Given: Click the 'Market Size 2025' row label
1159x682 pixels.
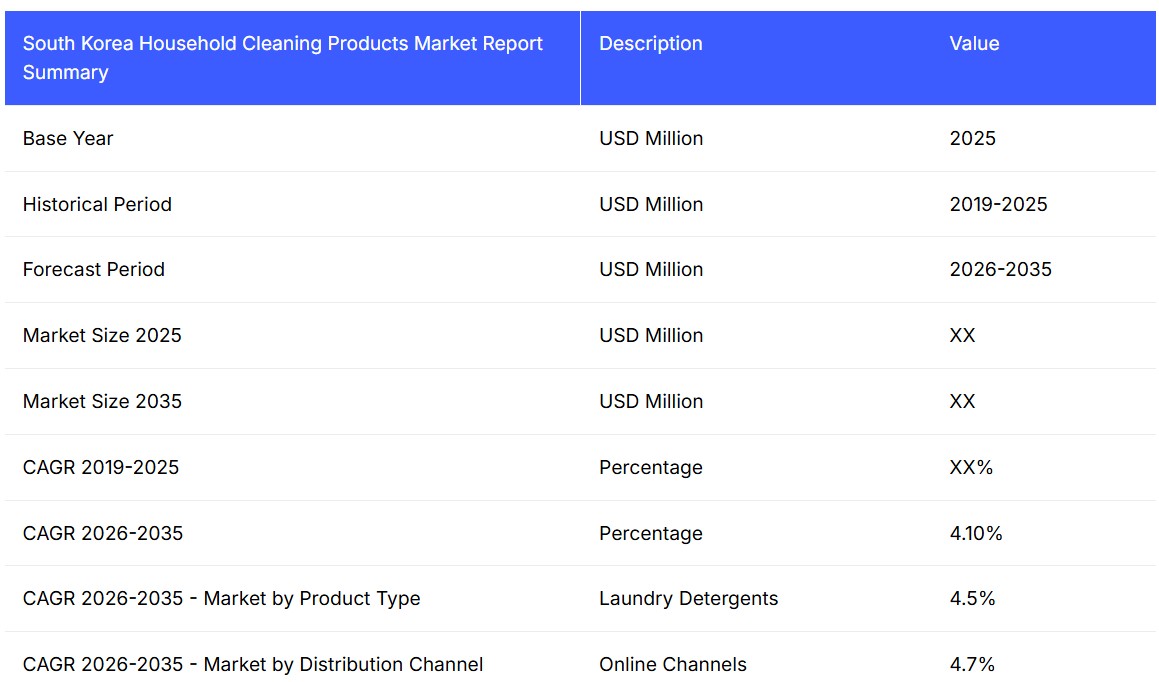Looking at the screenshot, I should coord(102,336).
